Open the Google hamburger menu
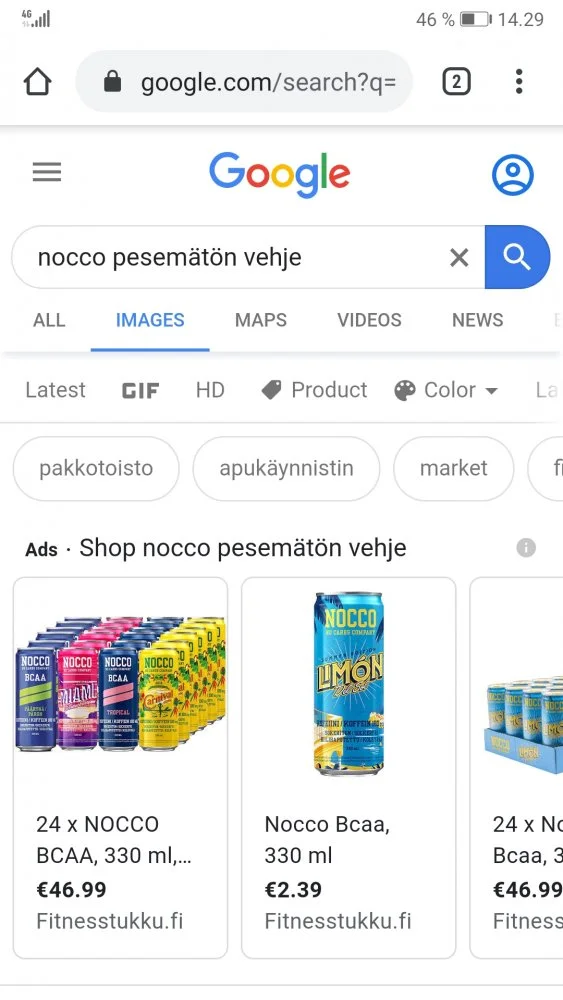The height and width of the screenshot is (1000, 563). pos(47,172)
